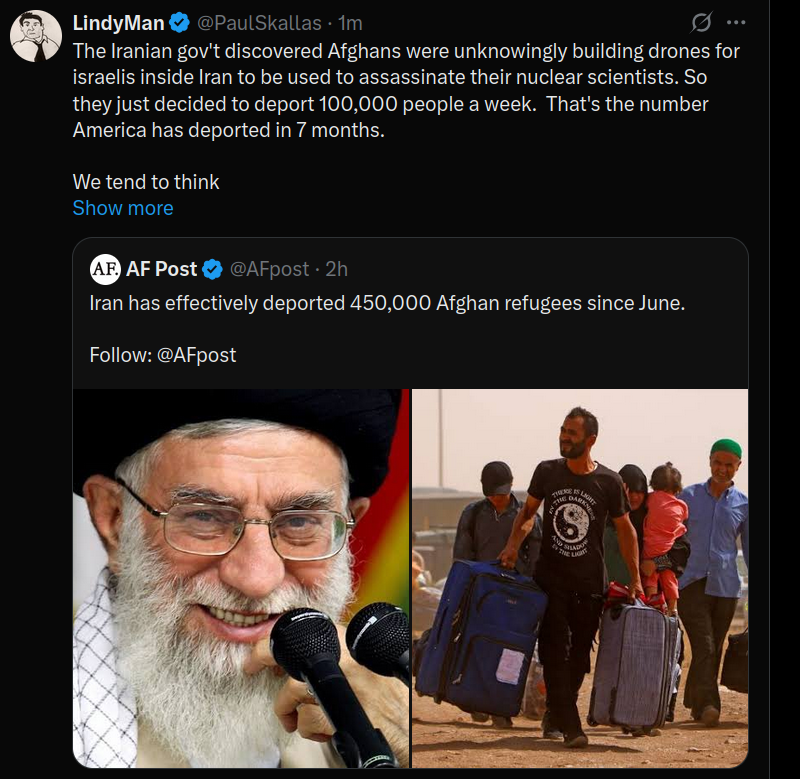
Task: Open the bearded cleric photo
Action: 241,579
